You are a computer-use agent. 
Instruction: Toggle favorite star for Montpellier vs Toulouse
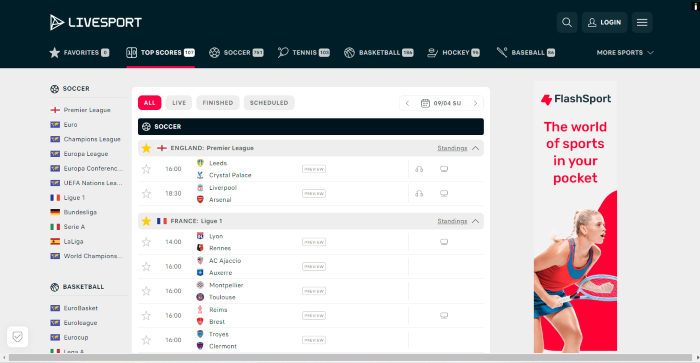(146, 291)
